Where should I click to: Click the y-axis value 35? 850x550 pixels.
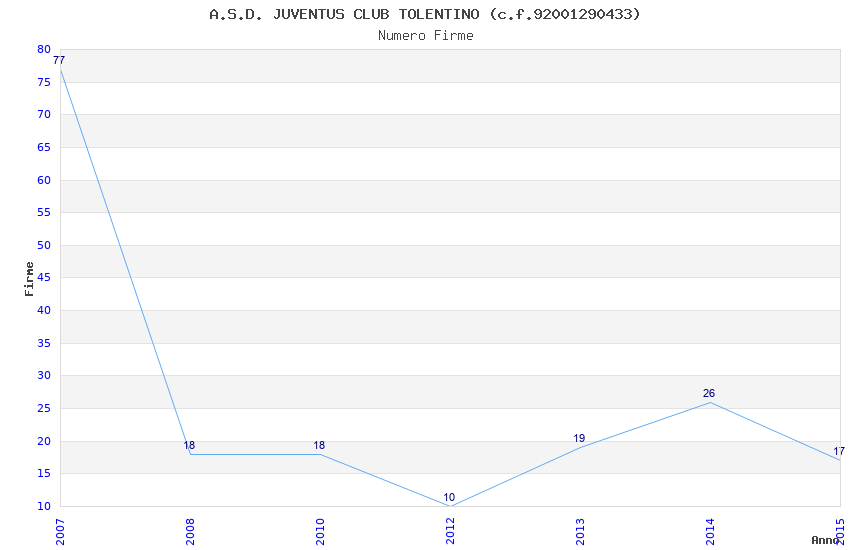(x=44, y=344)
